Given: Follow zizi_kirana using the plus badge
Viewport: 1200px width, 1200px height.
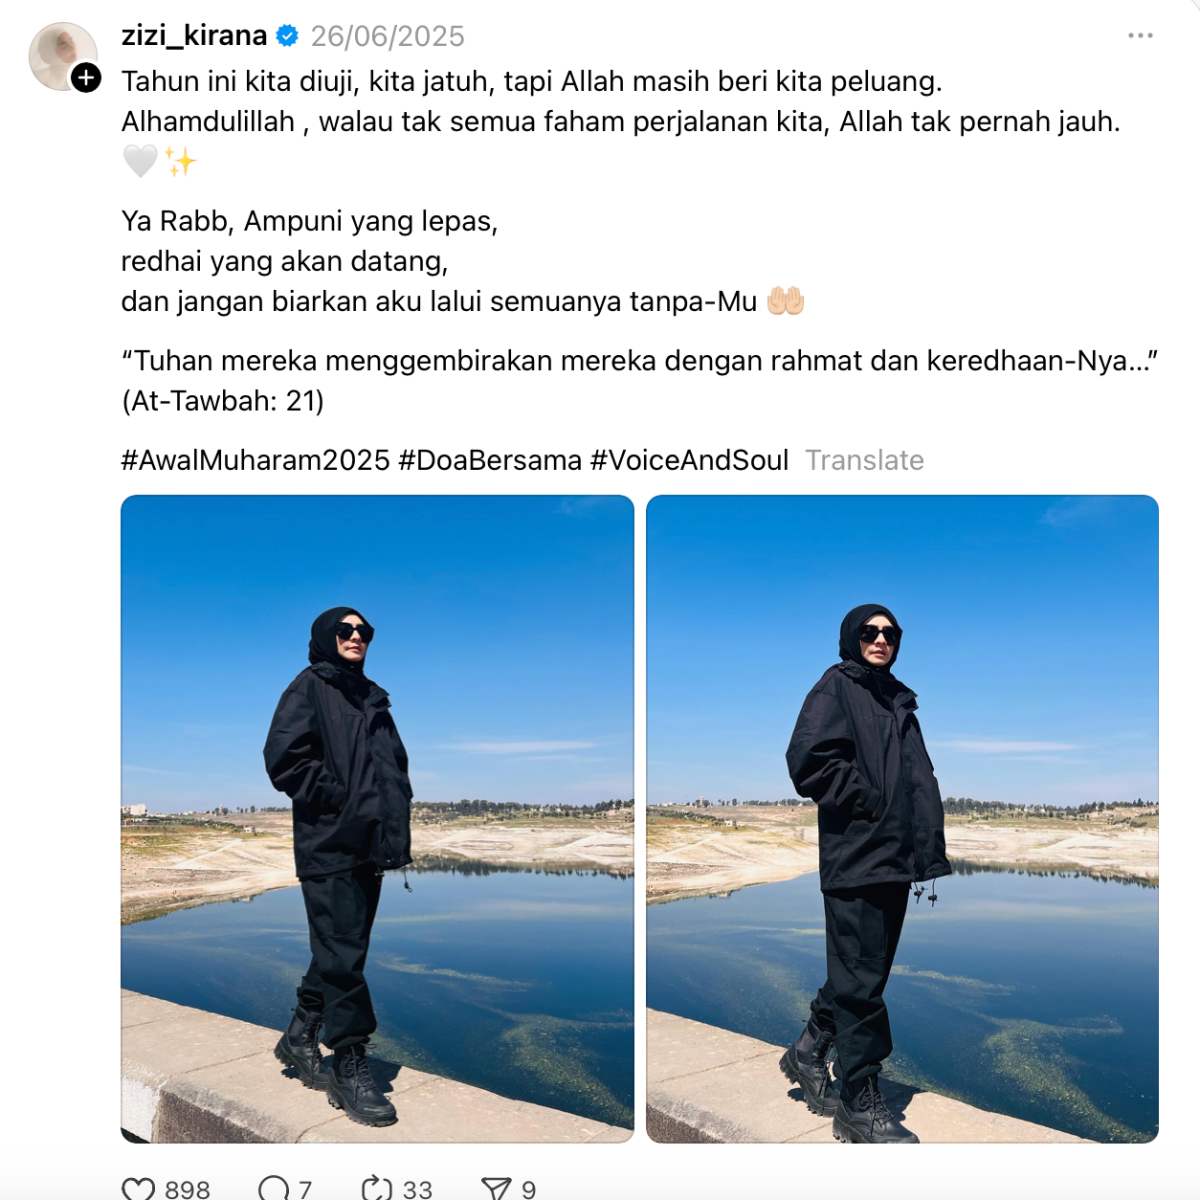Looking at the screenshot, I should tap(86, 77).
